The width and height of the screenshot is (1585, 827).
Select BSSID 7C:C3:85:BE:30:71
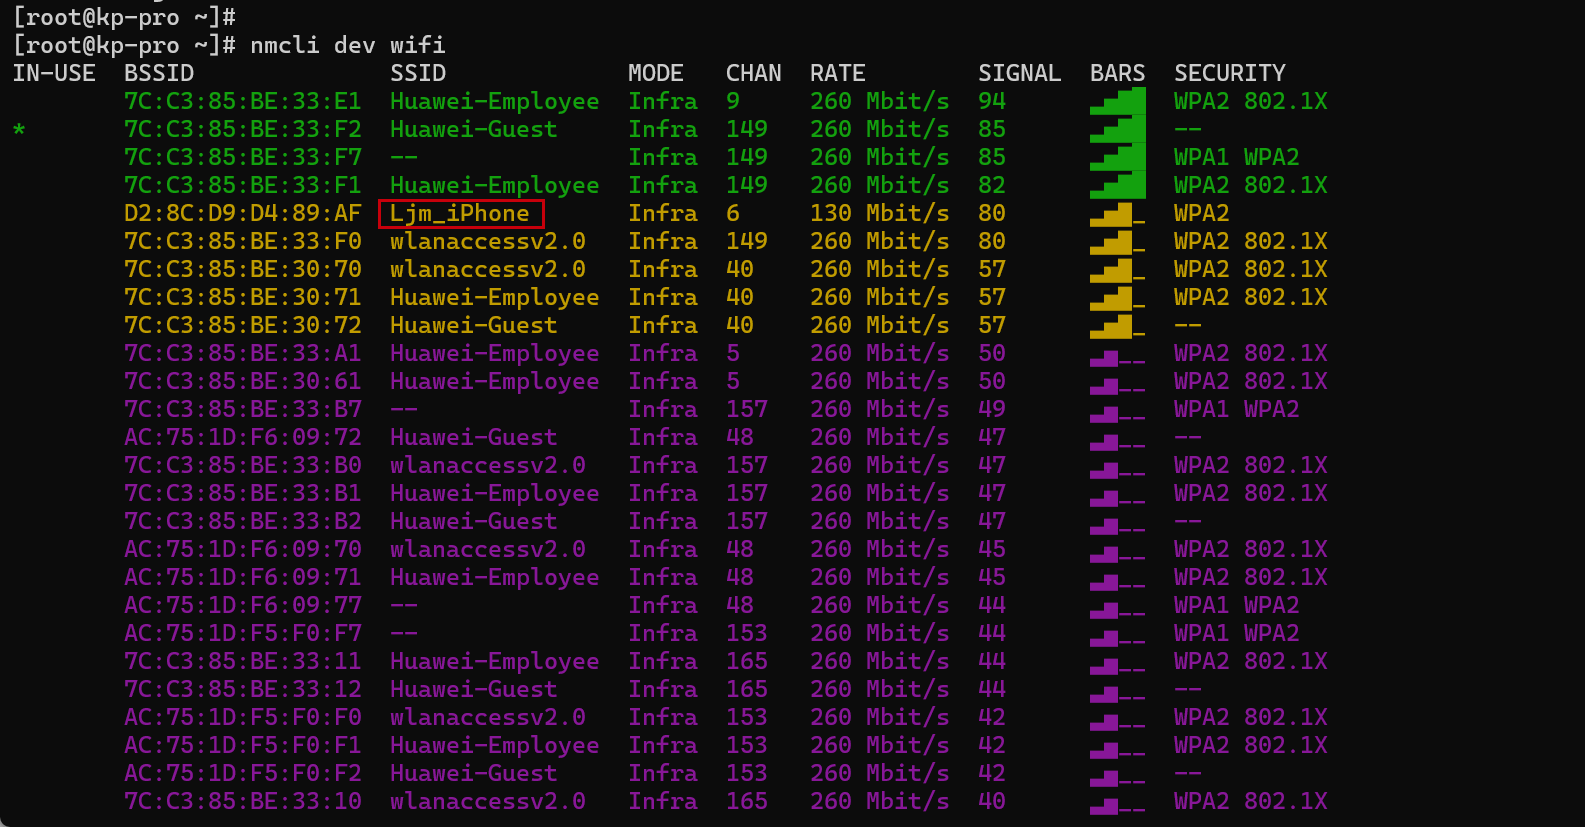coord(243,297)
